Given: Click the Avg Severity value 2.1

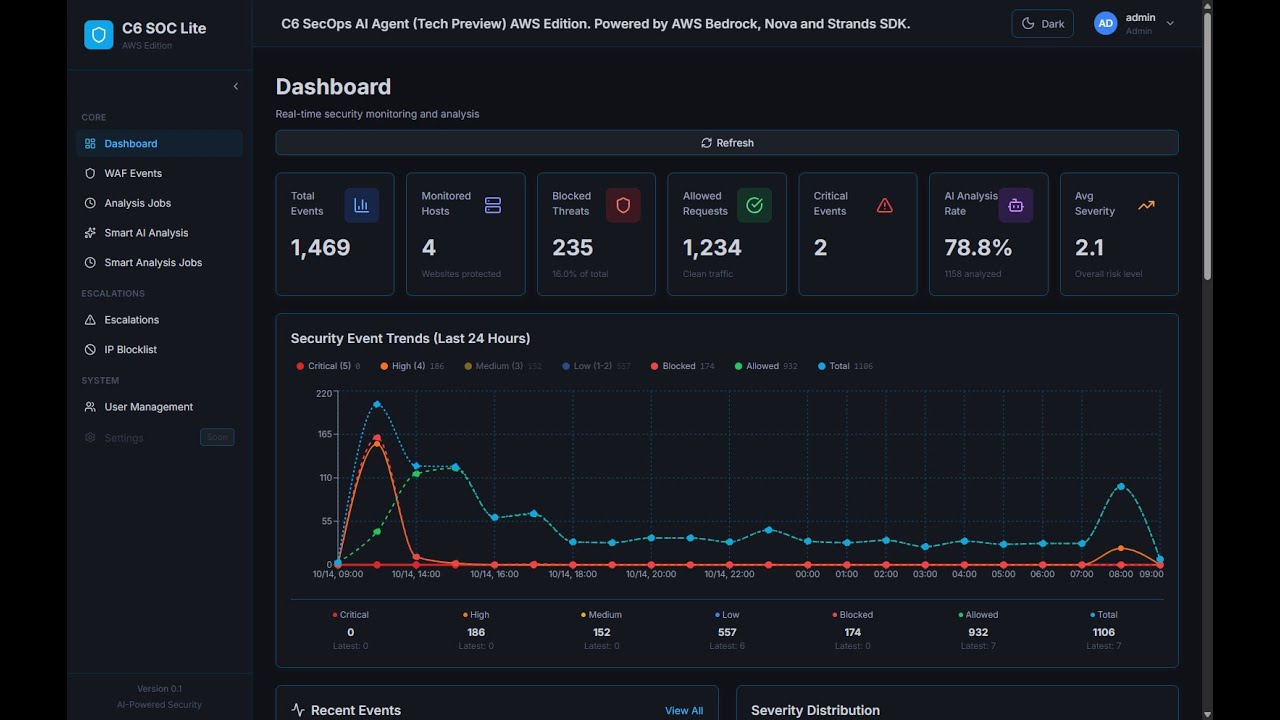Looking at the screenshot, I should [x=1090, y=248].
